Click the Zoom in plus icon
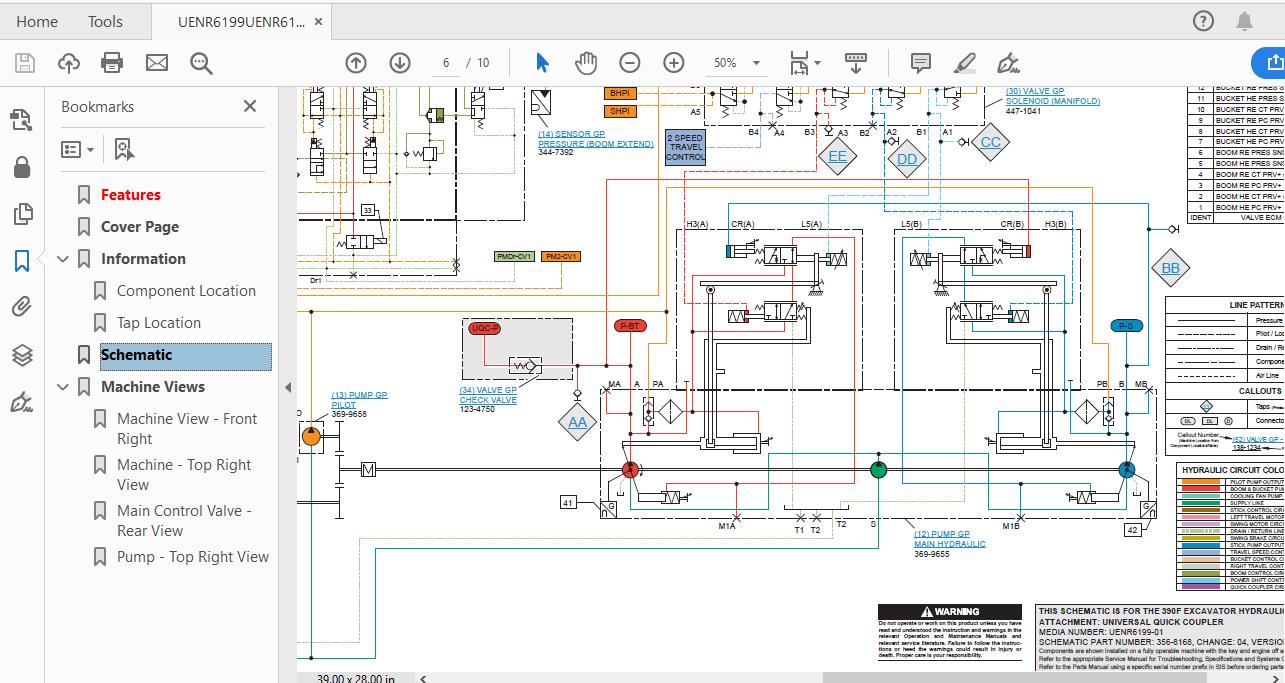The height and width of the screenshot is (683, 1285). coord(674,63)
